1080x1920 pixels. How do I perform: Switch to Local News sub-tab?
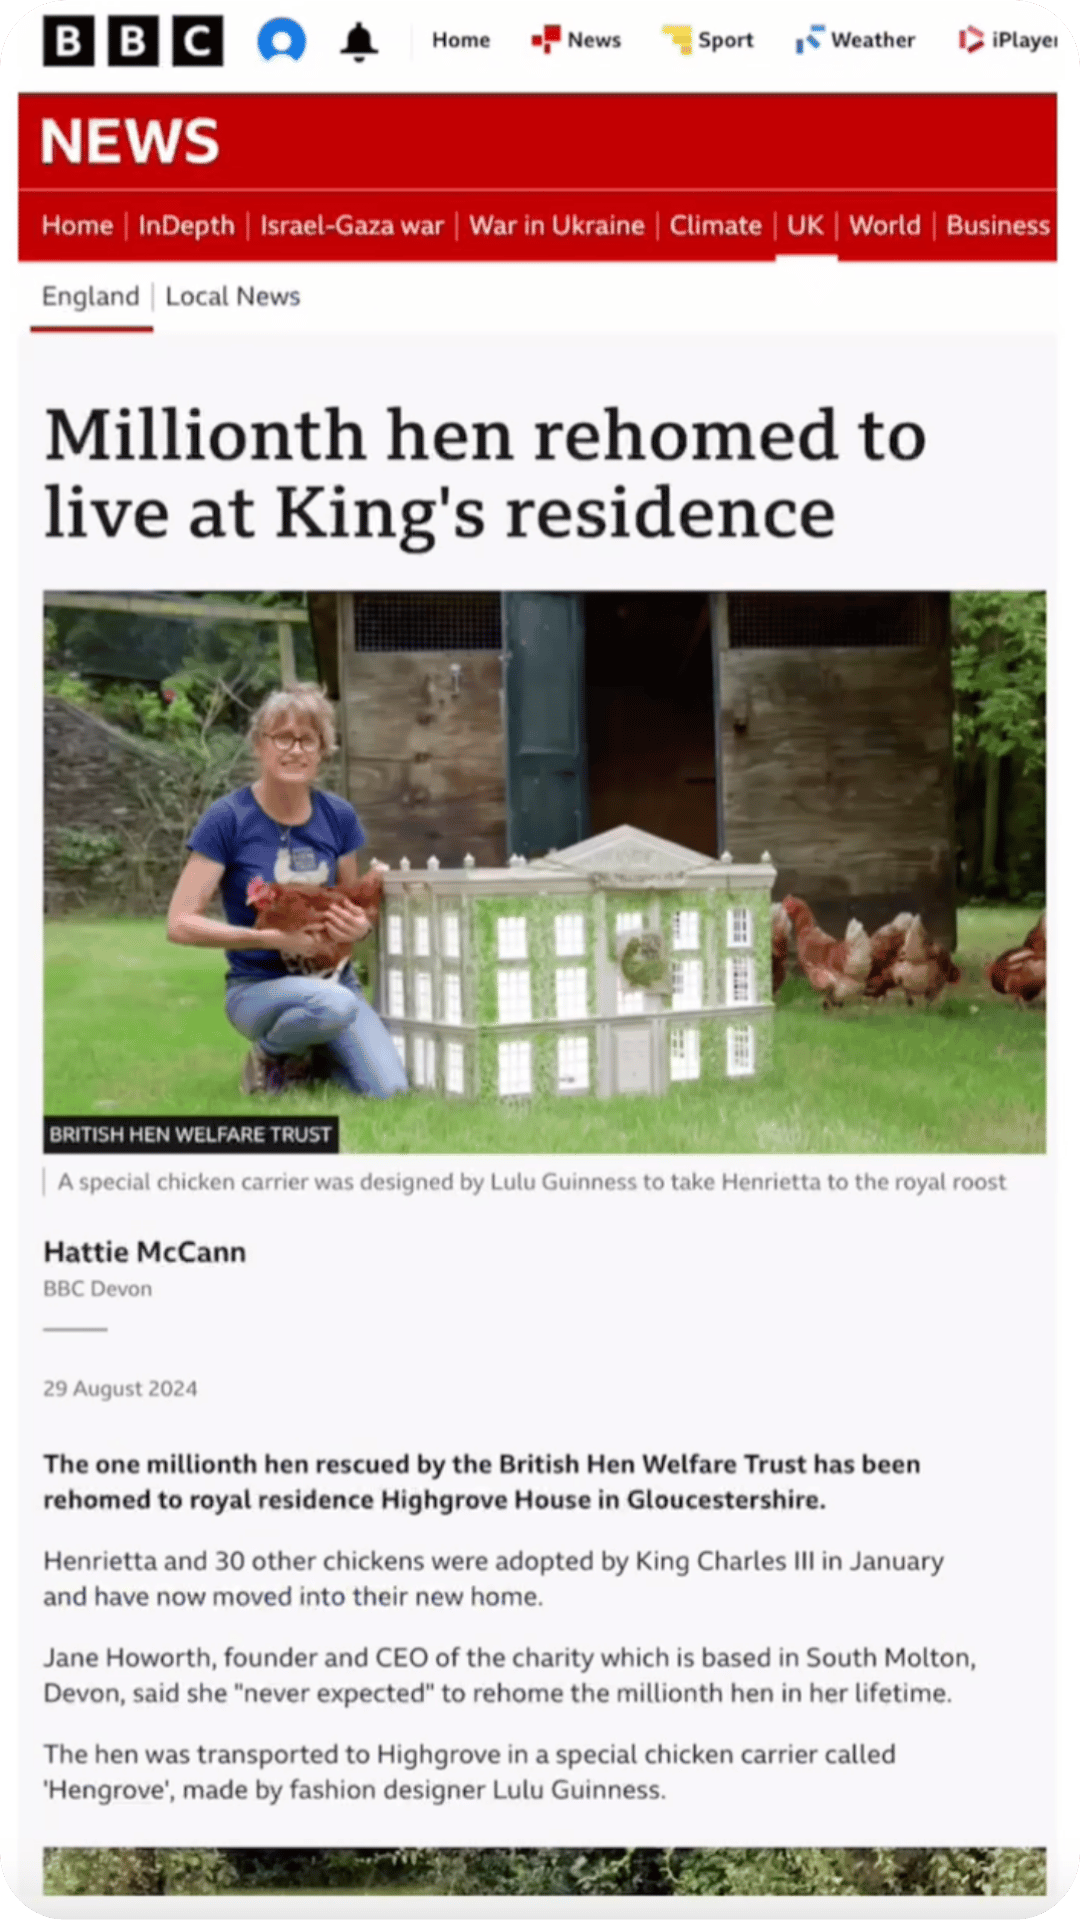point(233,297)
